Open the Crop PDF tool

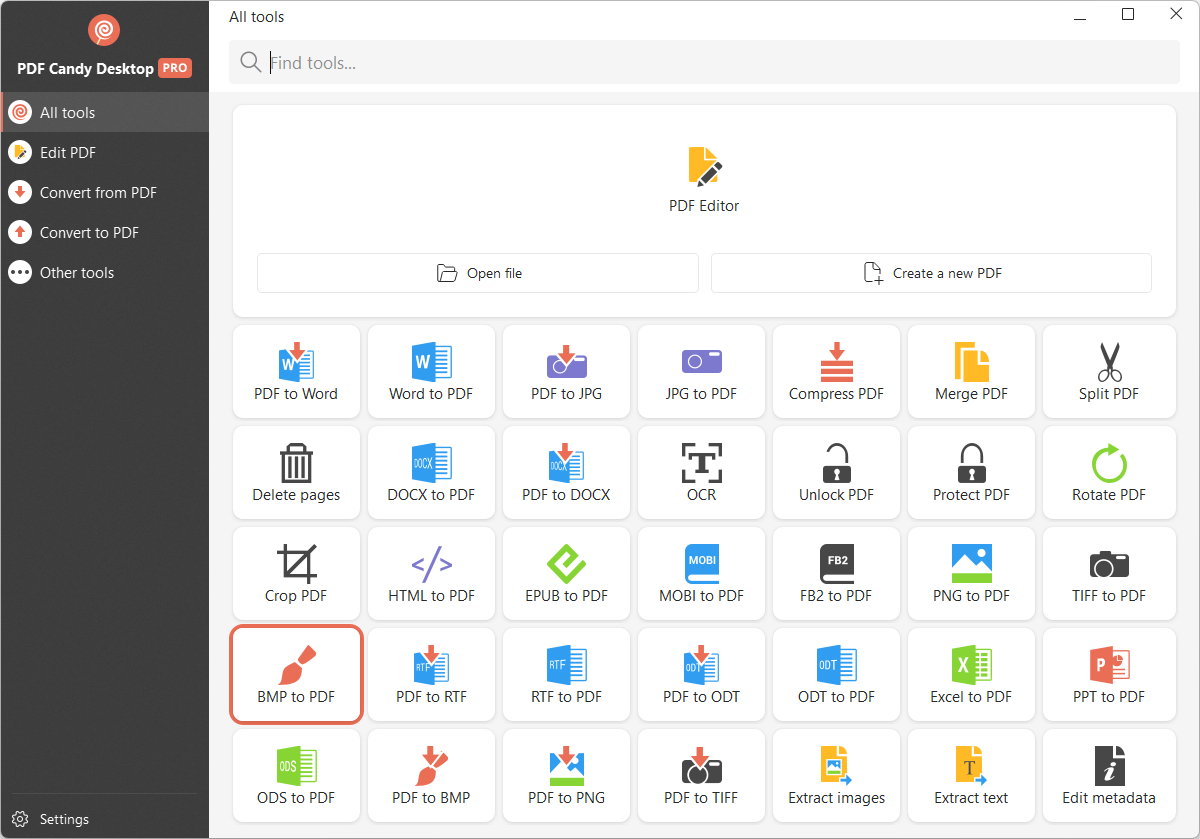coord(296,573)
